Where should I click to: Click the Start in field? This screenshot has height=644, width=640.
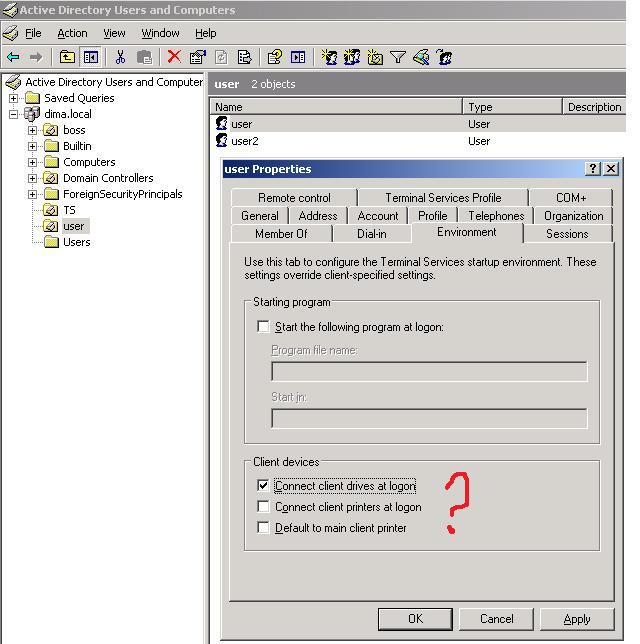coord(429,418)
